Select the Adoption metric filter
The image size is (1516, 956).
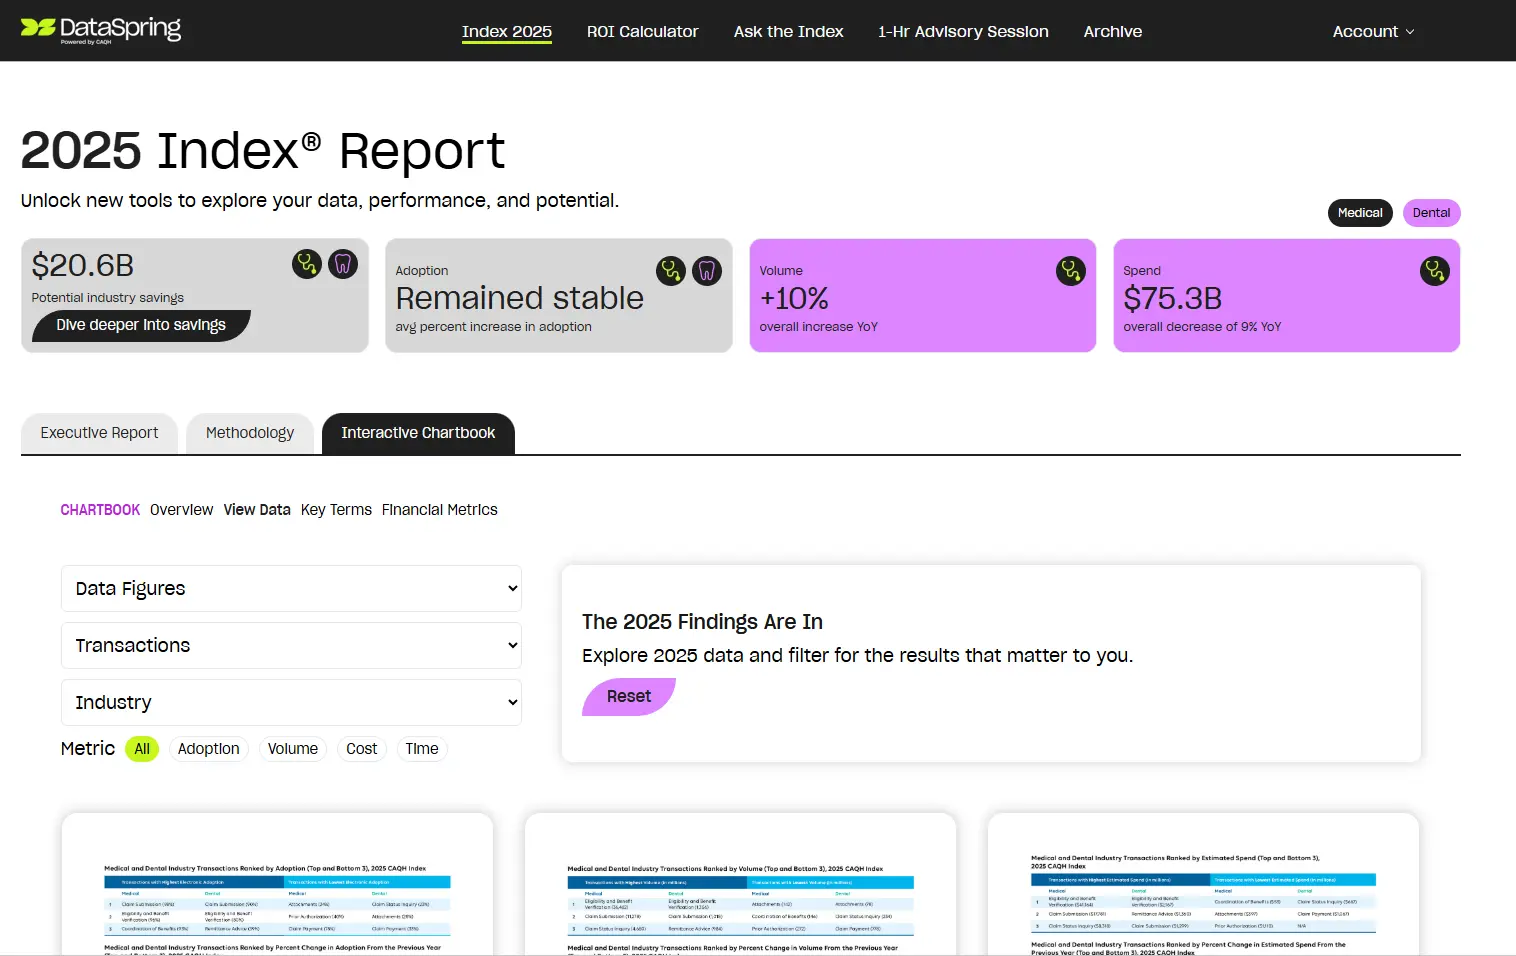pyautogui.click(x=208, y=749)
